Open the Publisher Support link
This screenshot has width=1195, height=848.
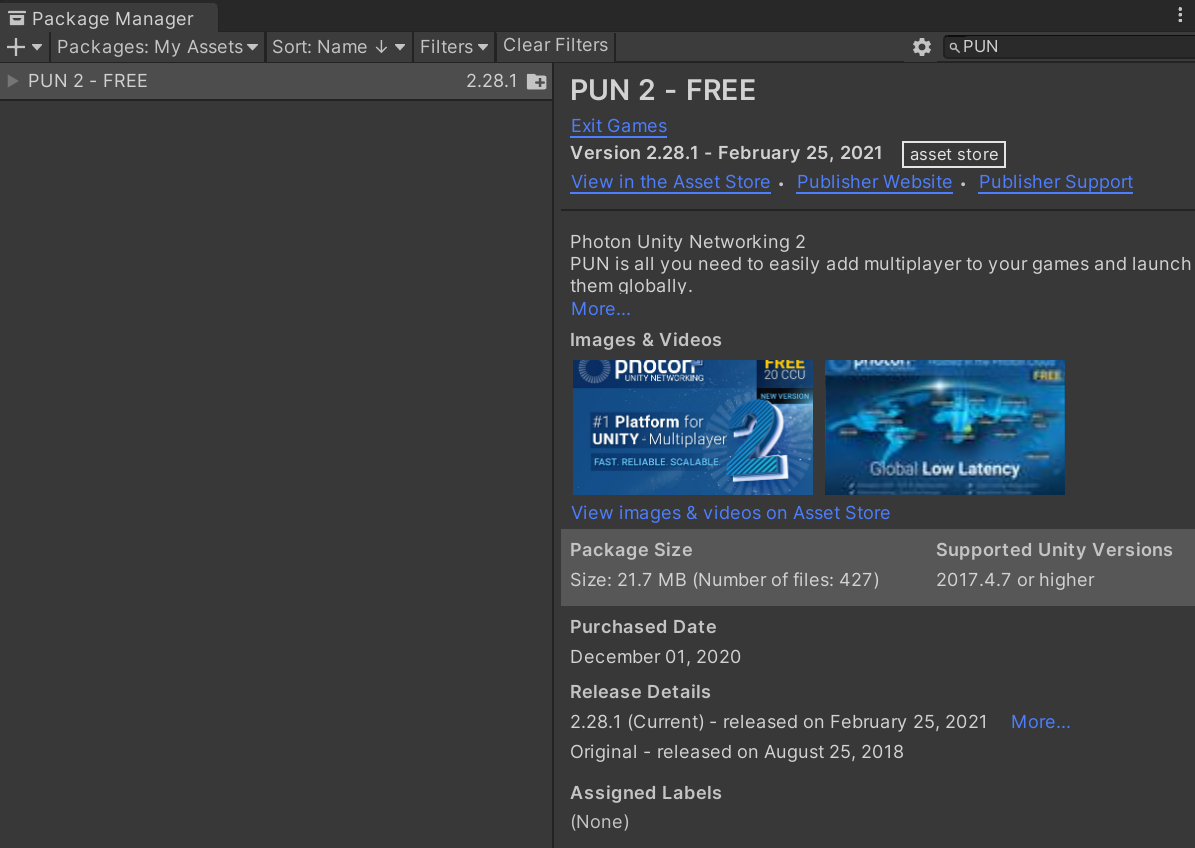(1056, 182)
